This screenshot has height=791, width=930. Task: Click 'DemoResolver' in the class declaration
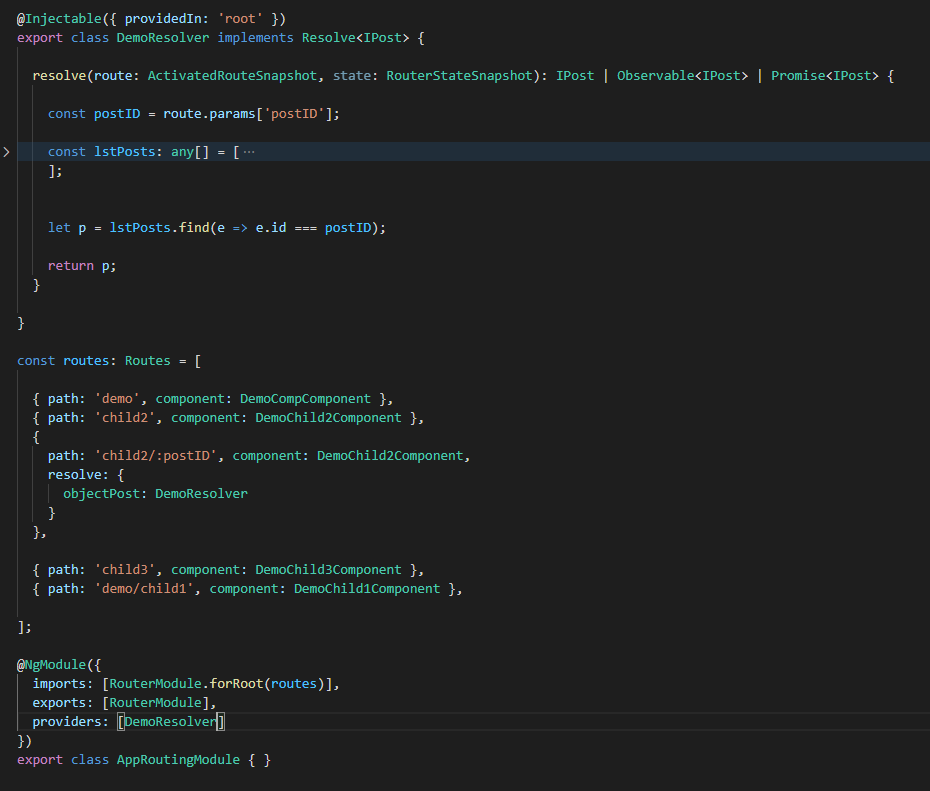click(163, 38)
